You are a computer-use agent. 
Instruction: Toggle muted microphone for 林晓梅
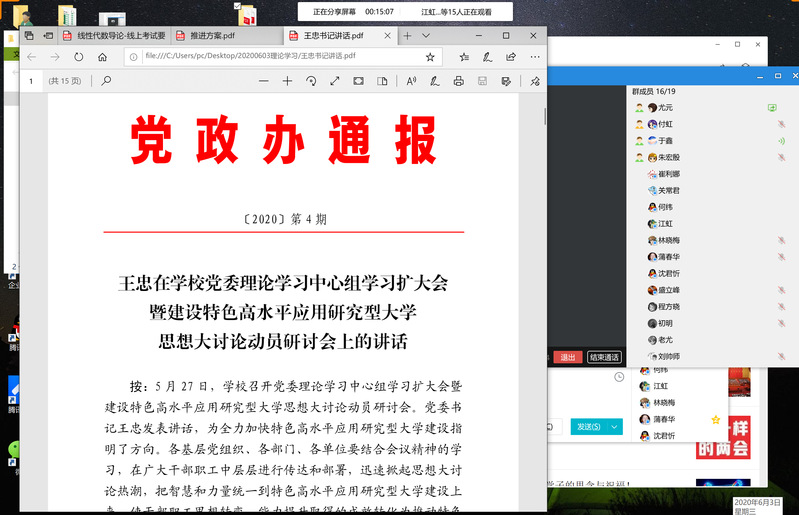click(781, 240)
